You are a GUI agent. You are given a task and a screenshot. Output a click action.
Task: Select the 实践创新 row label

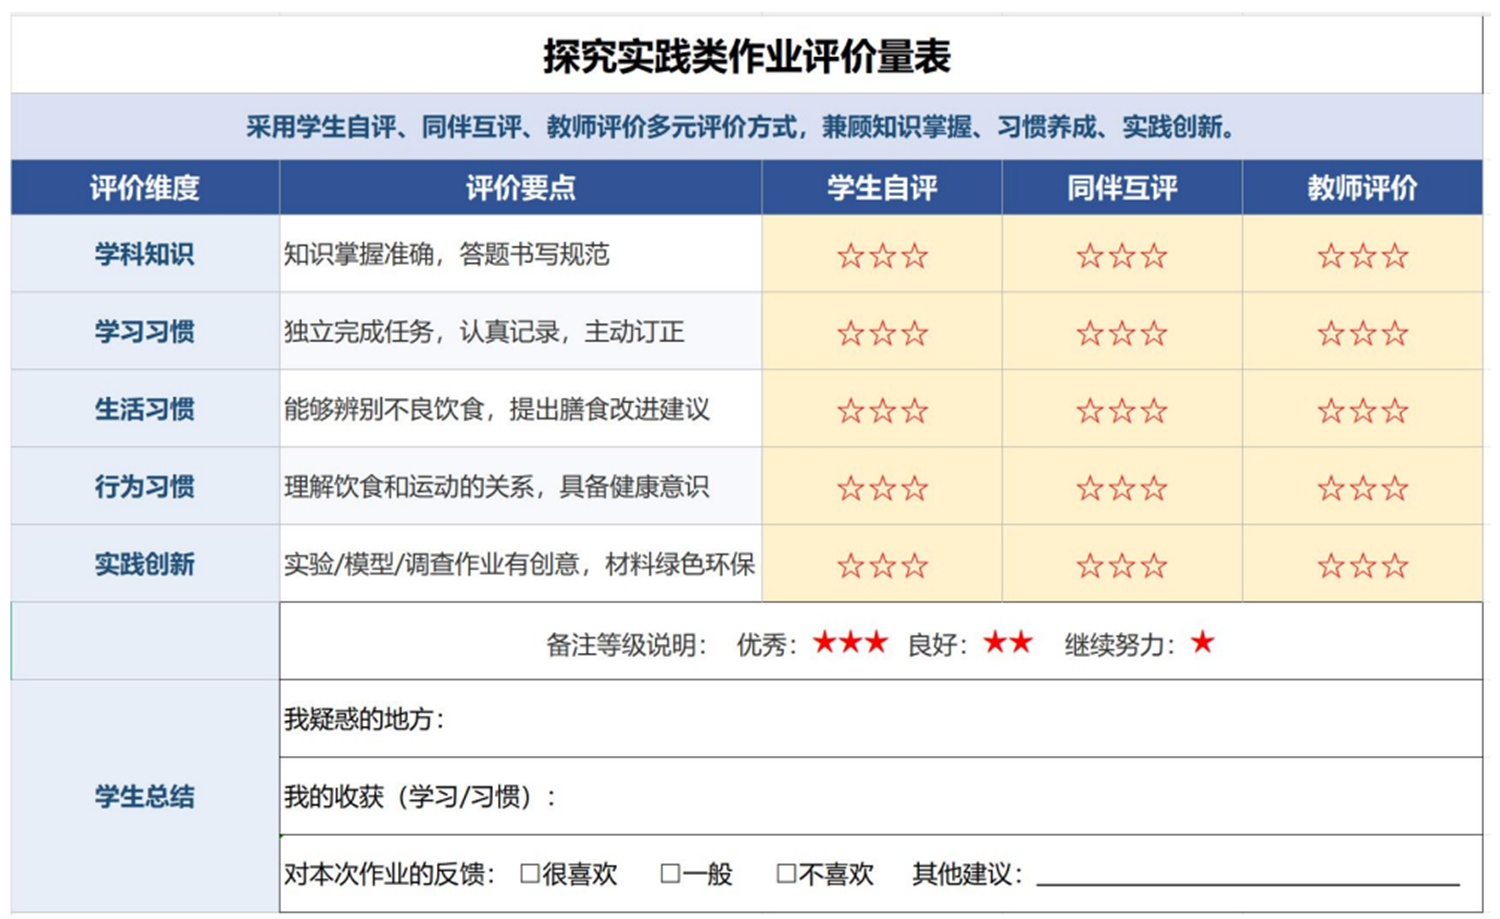pyautogui.click(x=145, y=564)
